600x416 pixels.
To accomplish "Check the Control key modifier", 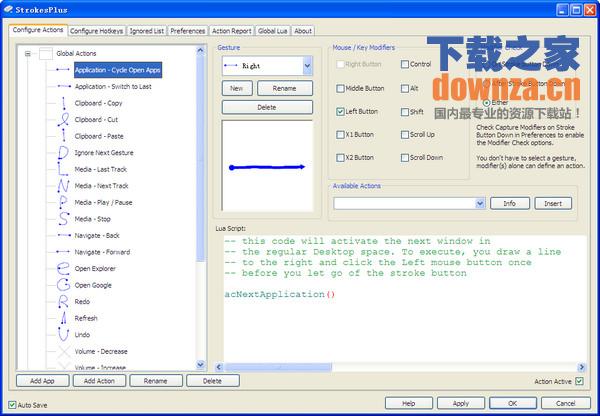I will point(405,64).
